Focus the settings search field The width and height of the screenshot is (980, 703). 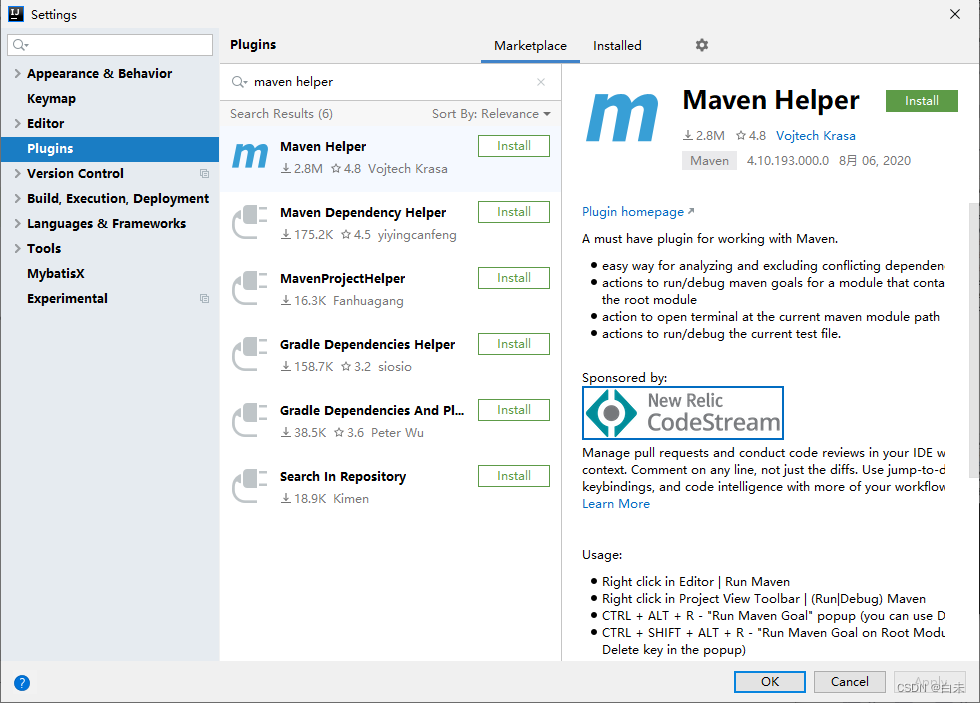[110, 45]
